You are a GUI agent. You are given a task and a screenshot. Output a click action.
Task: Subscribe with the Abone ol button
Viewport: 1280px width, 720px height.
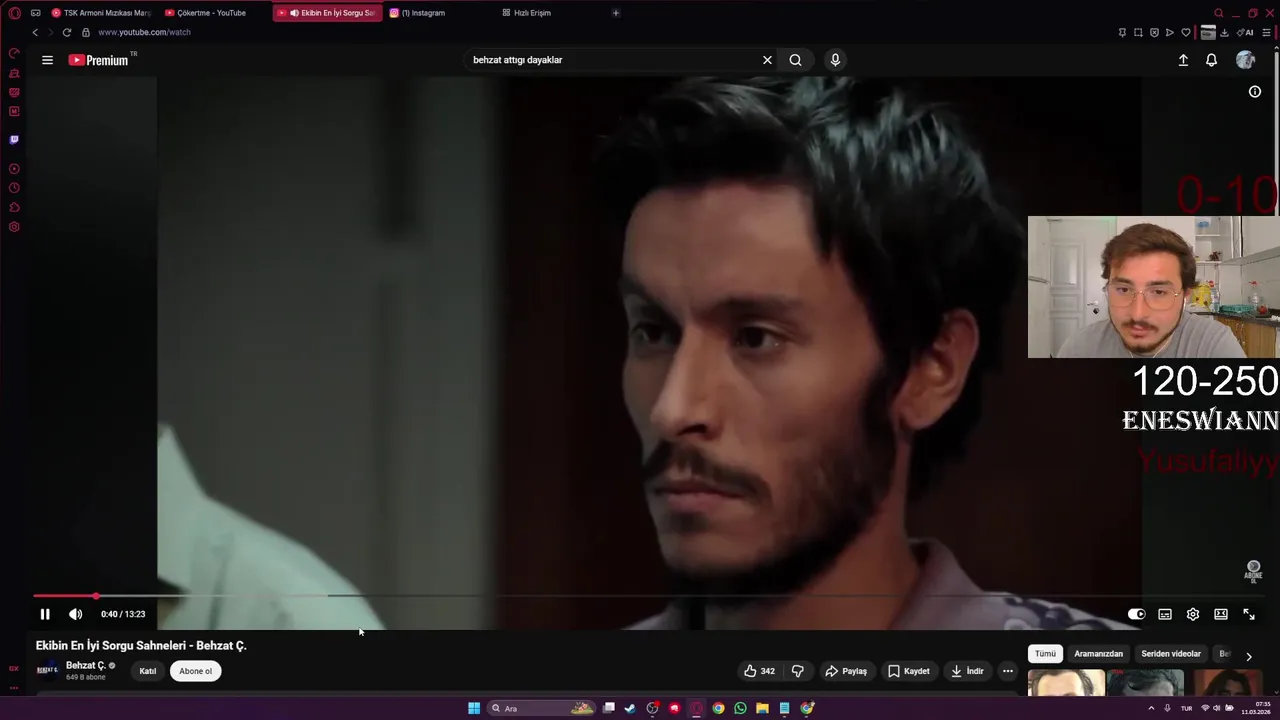point(196,671)
